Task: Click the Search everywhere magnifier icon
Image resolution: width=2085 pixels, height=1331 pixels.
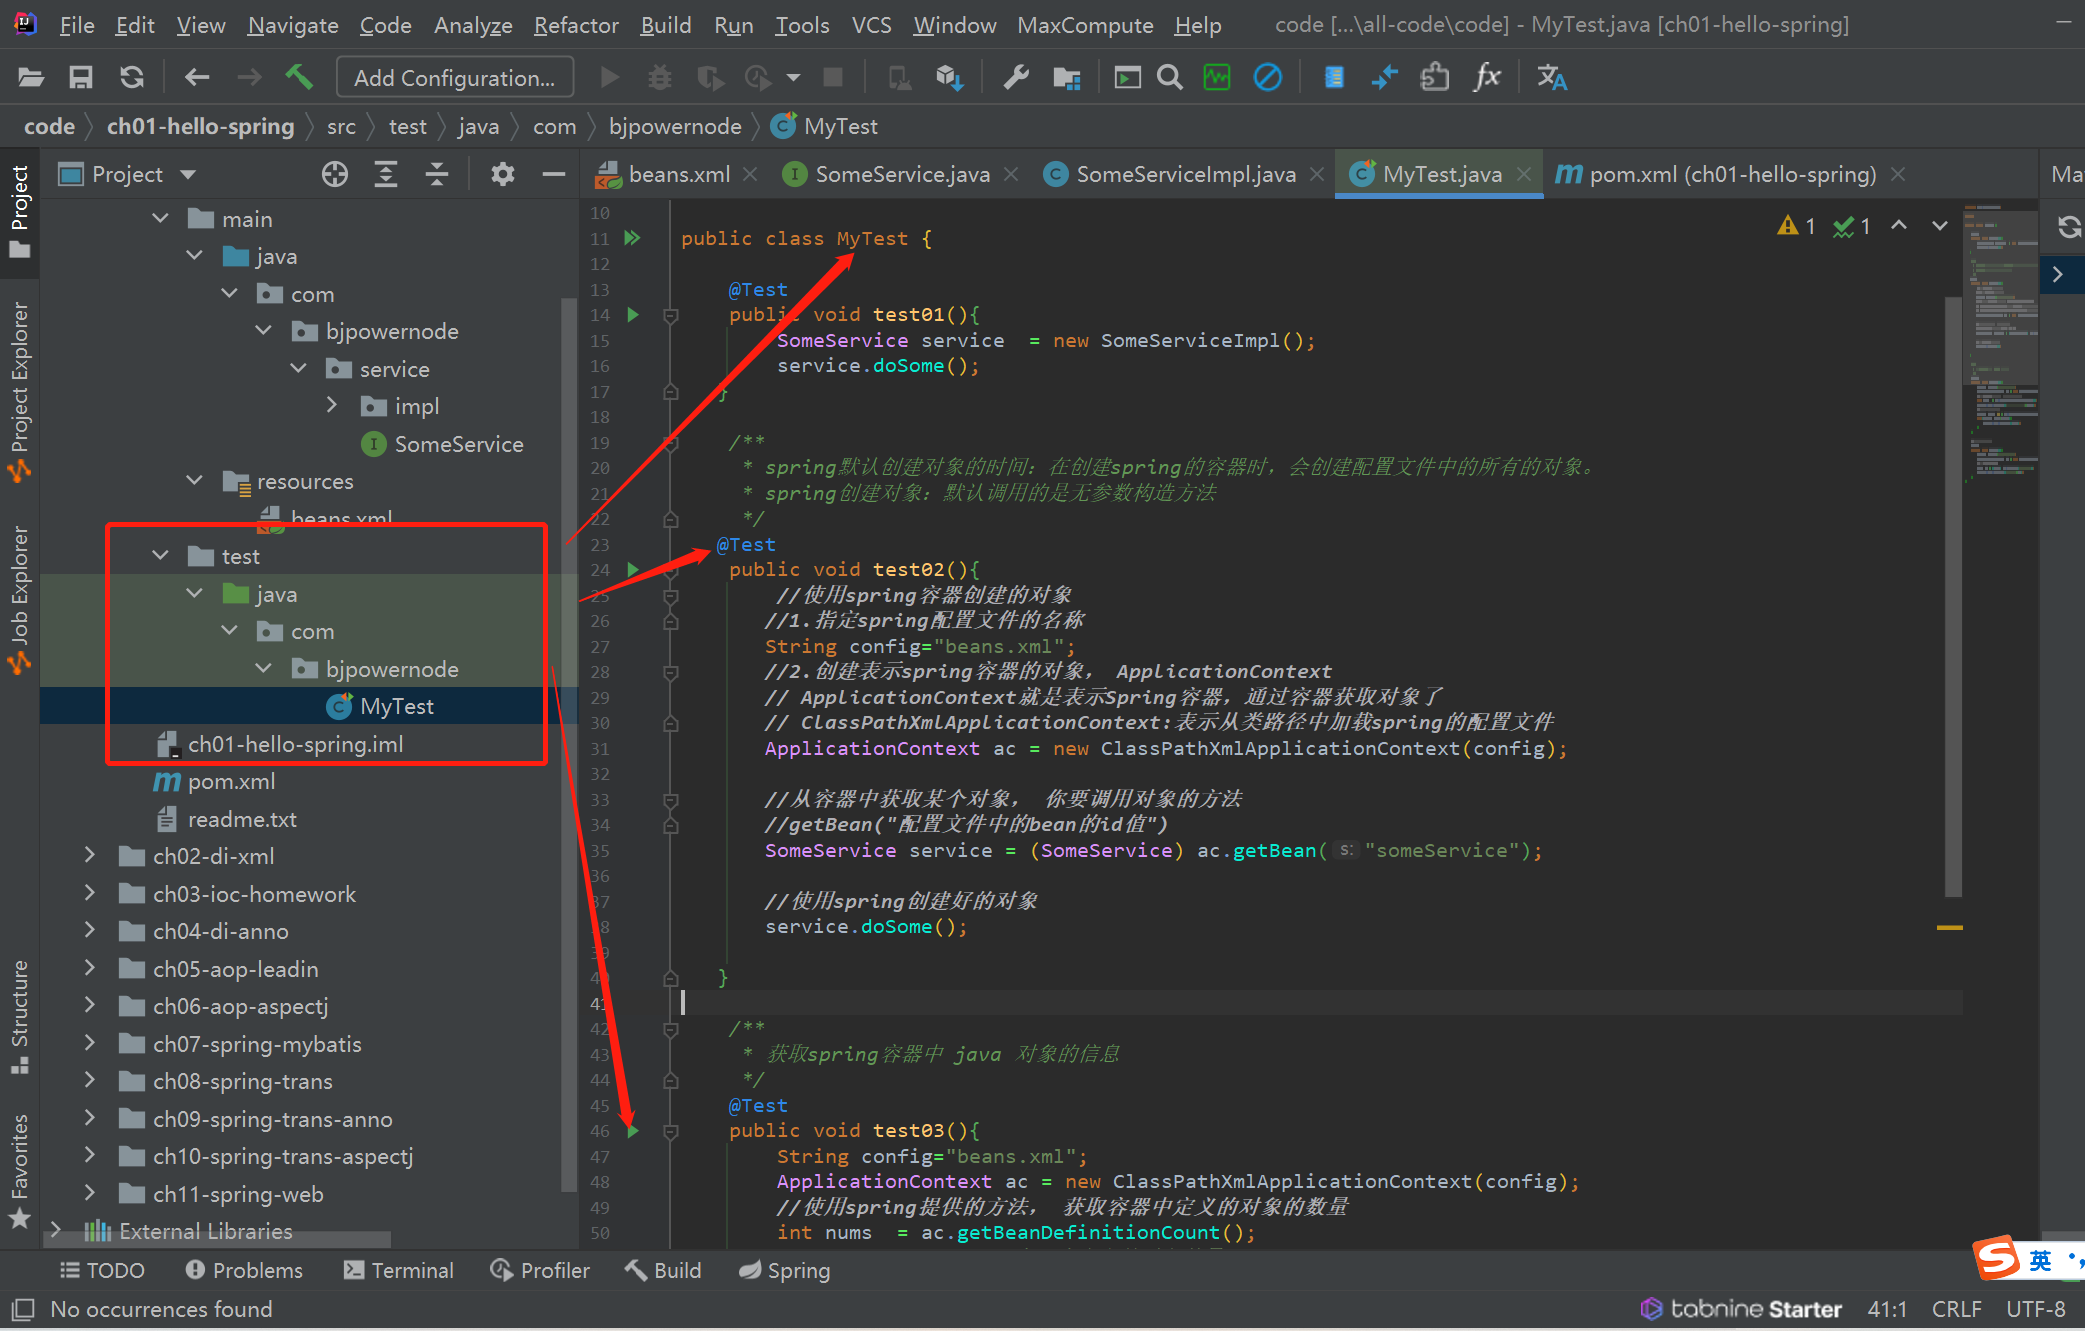Action: point(1170,79)
